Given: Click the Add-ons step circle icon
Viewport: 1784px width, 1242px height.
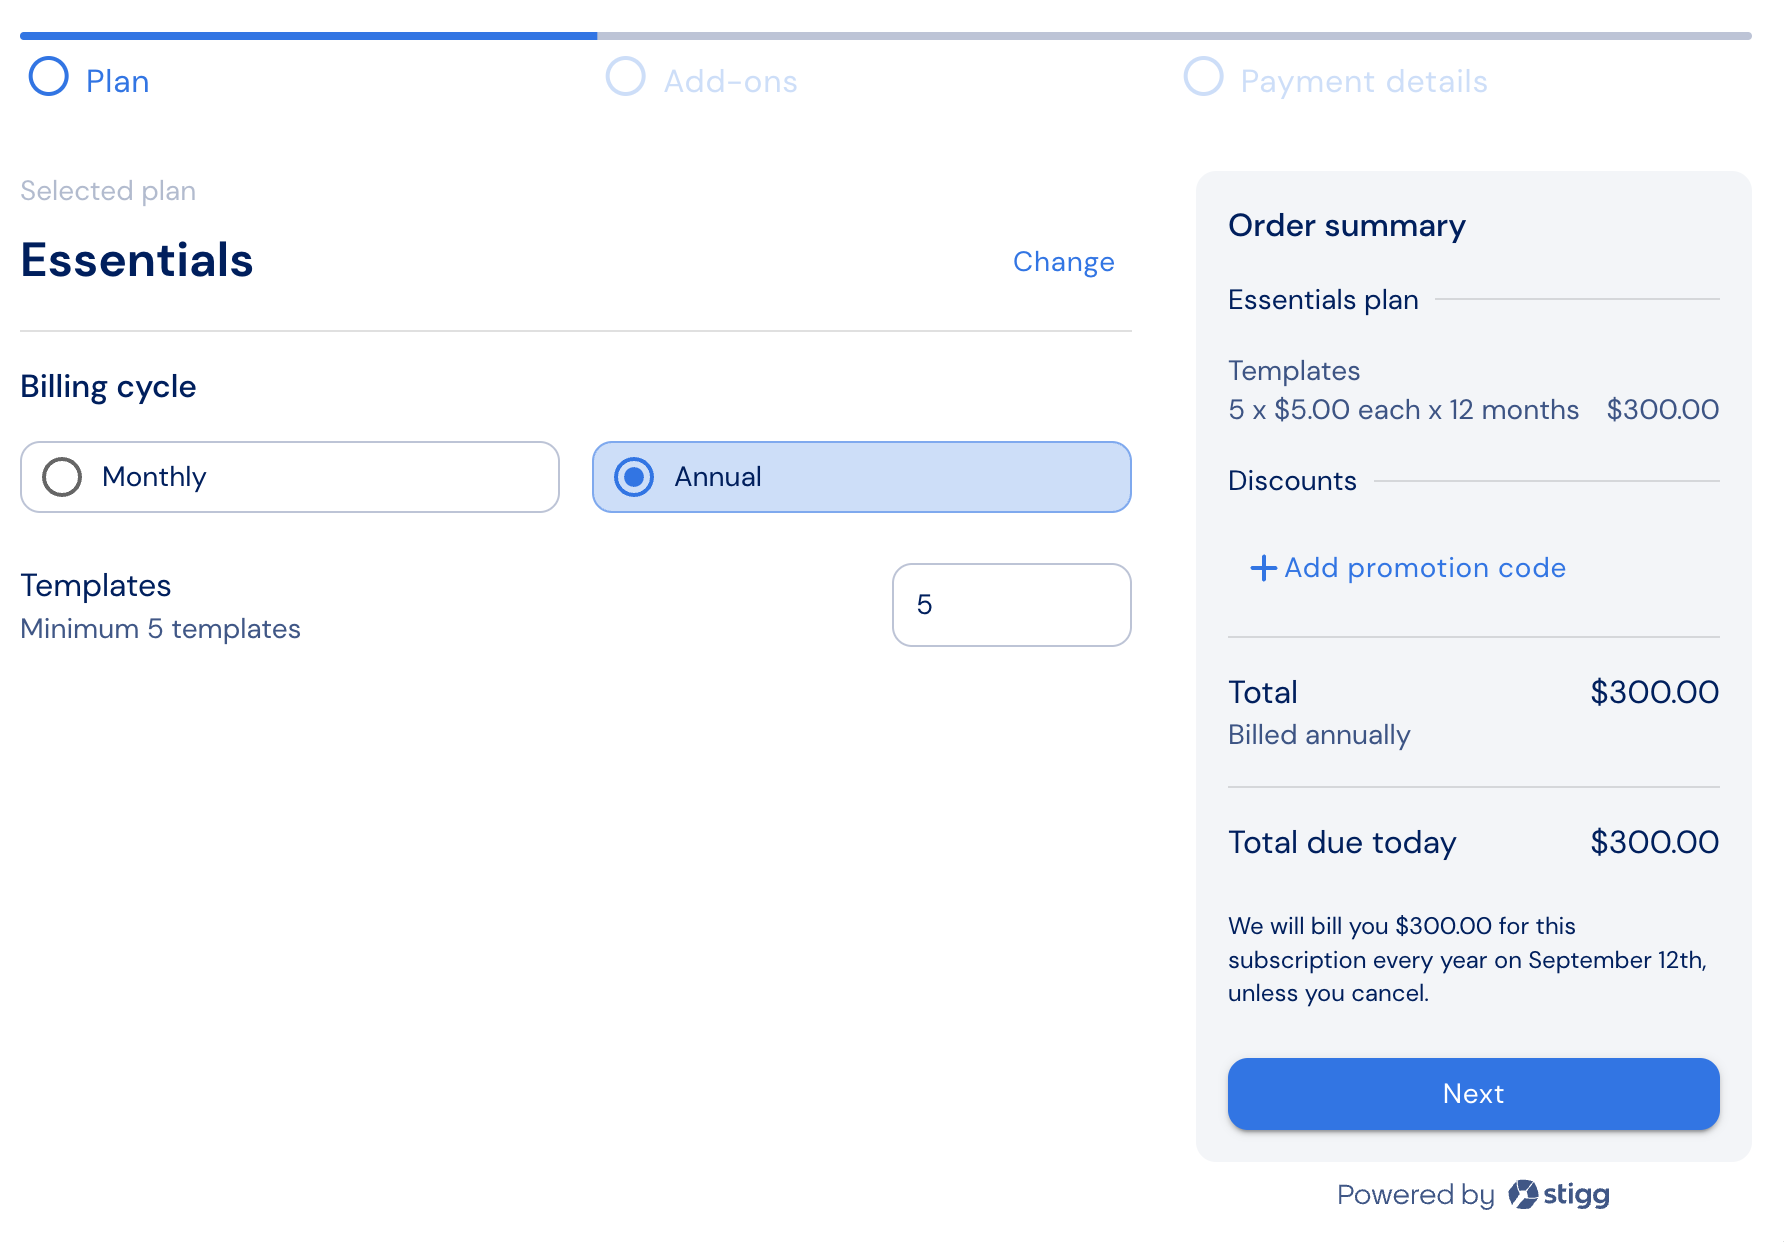Looking at the screenshot, I should pos(626,77).
